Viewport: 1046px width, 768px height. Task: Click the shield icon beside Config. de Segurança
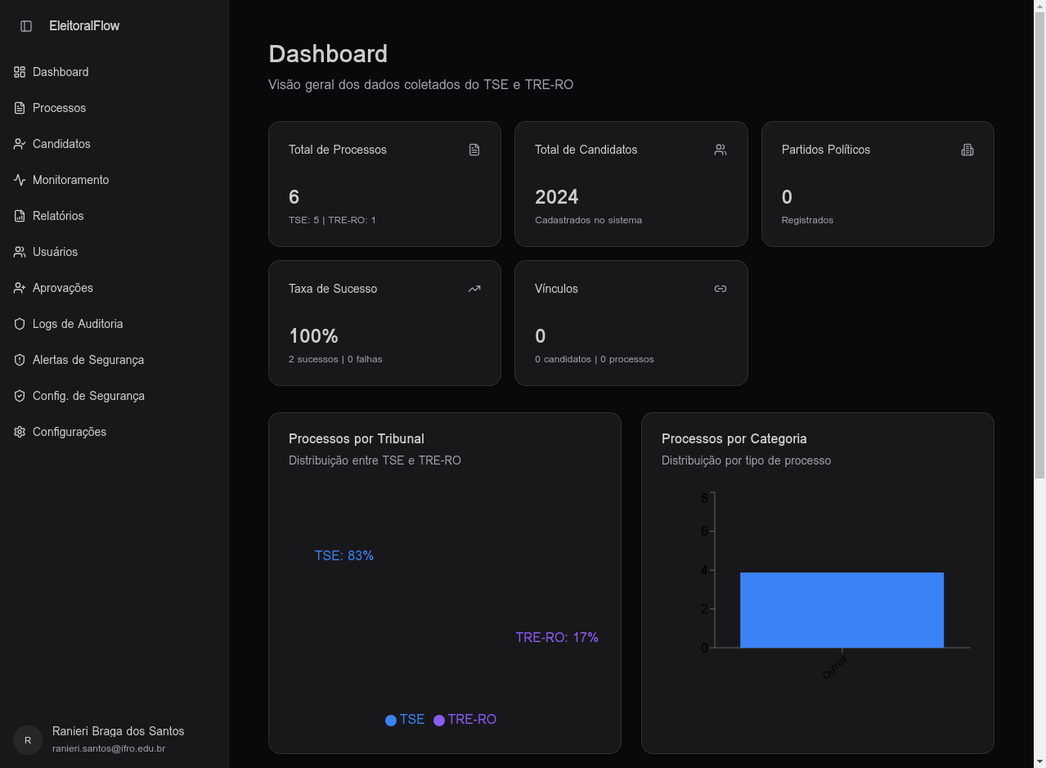tap(18, 395)
